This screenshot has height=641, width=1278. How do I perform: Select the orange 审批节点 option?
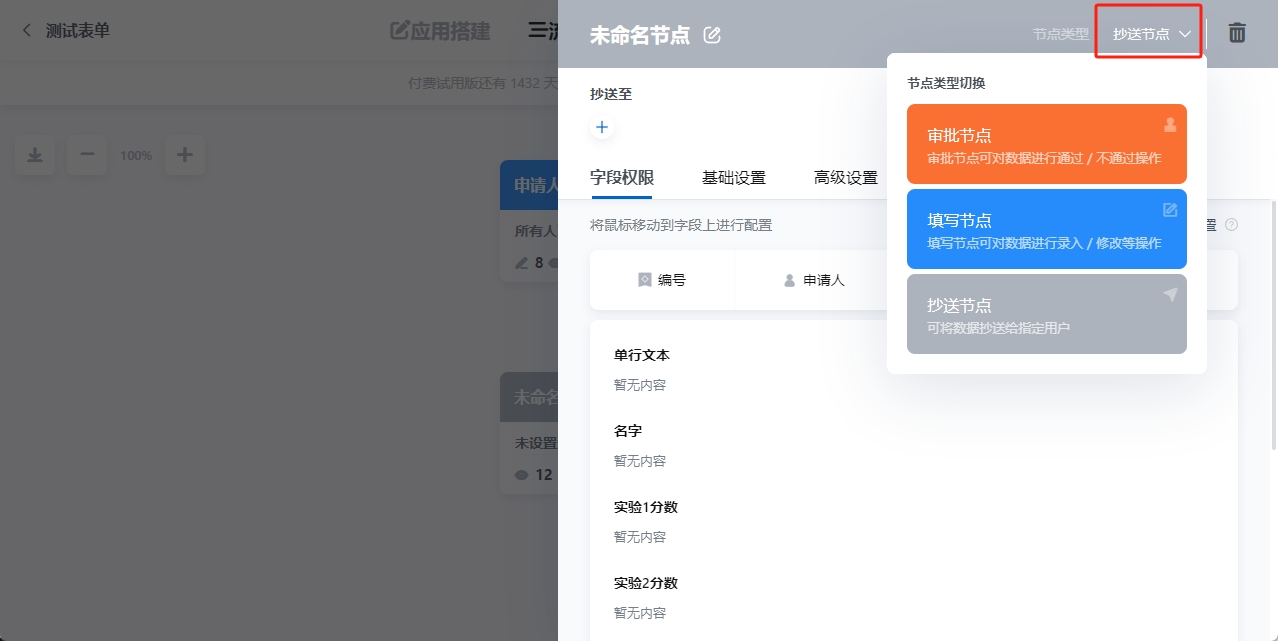1046,144
